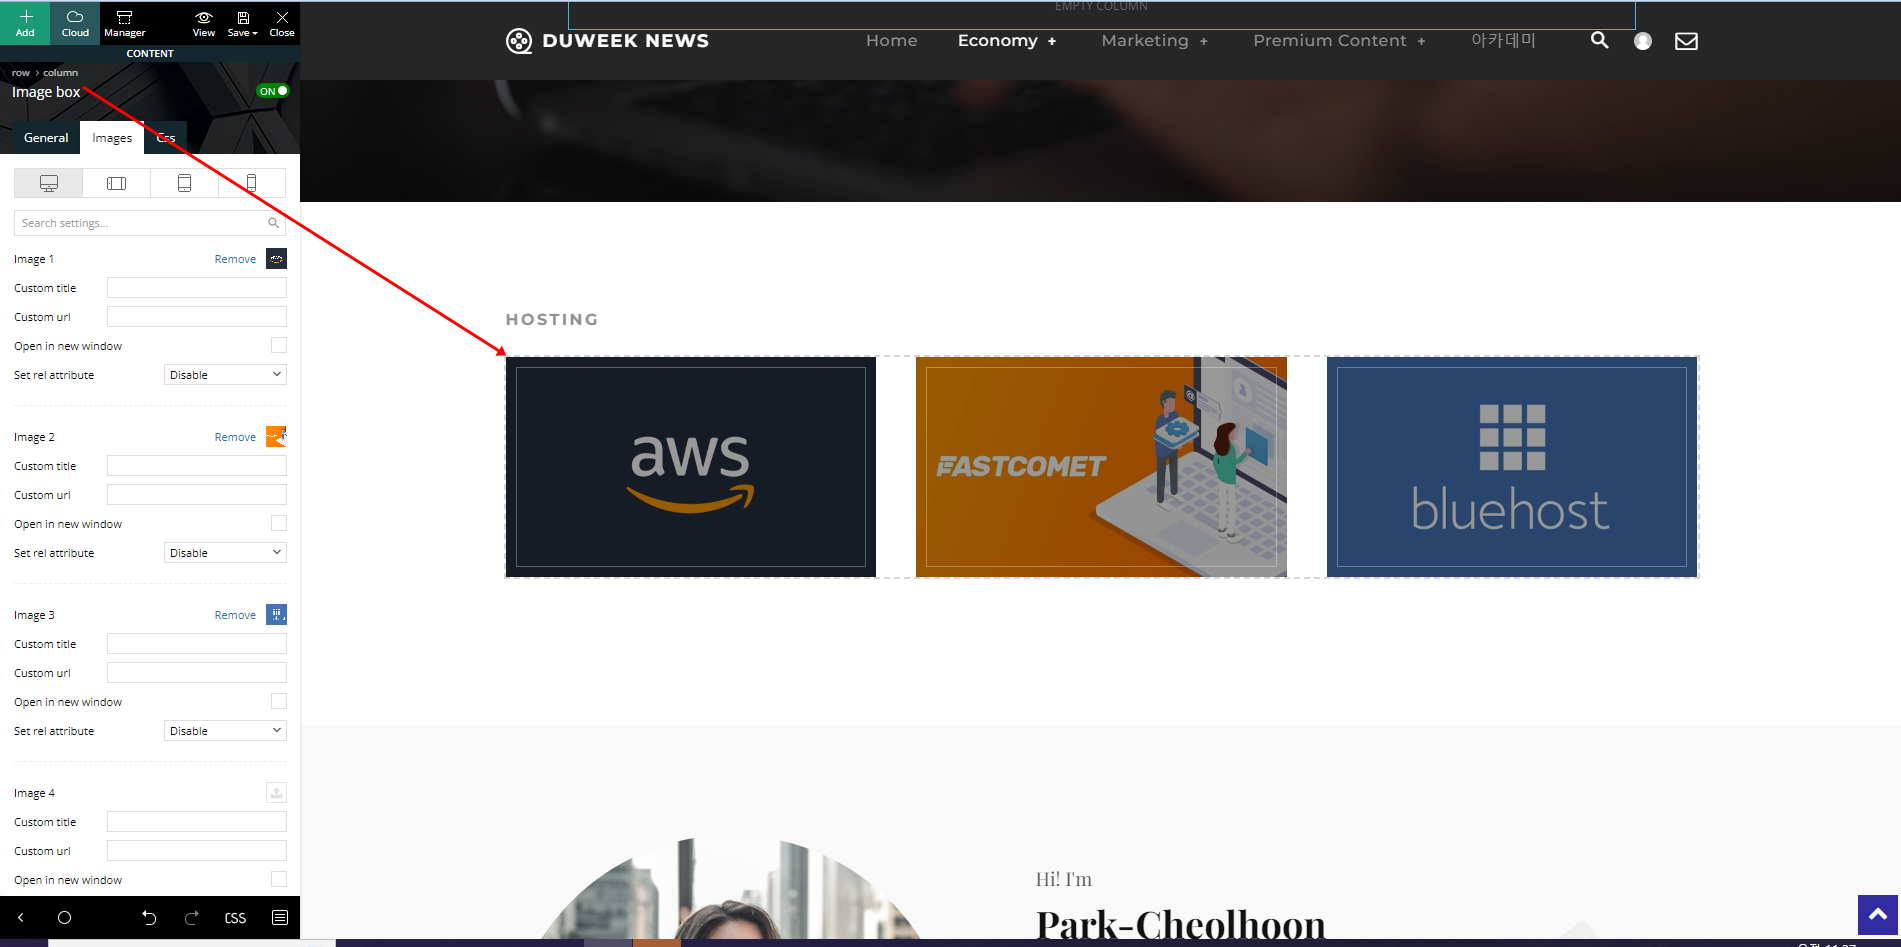The image size is (1901, 947).
Task: Click the search settings magnifier icon
Action: click(x=274, y=223)
